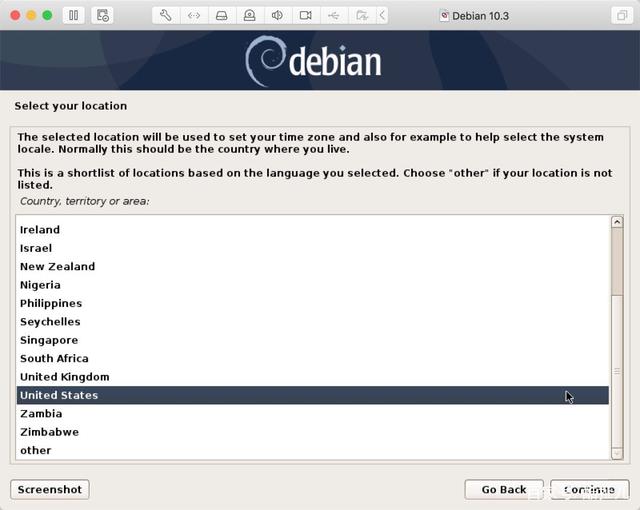This screenshot has height=510, width=640.
Task: Pick Singapore from the list
Action: tap(313, 340)
